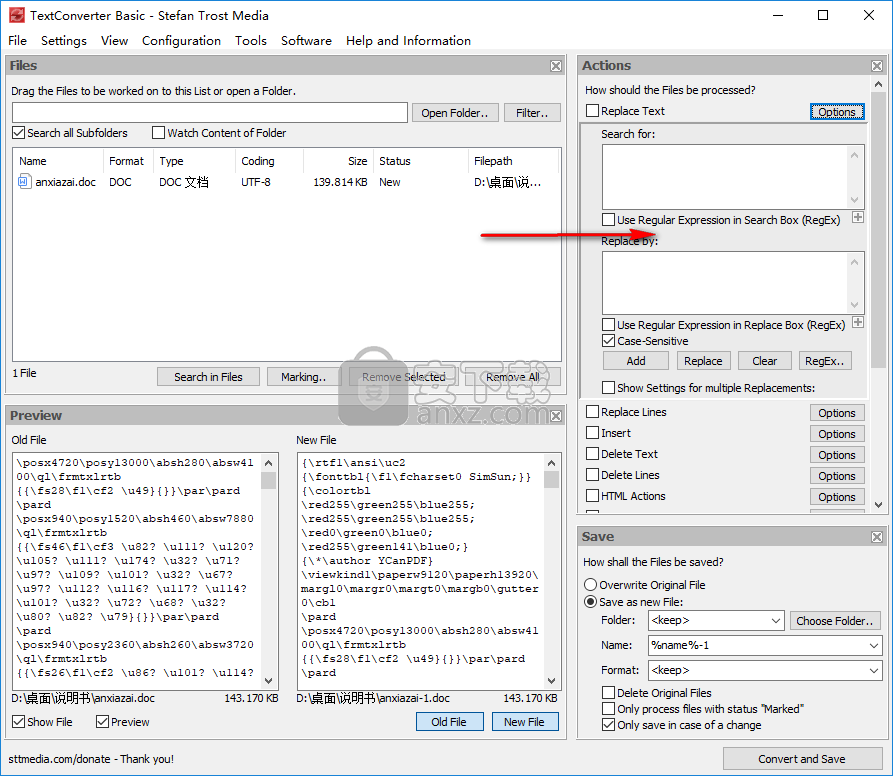Click the Filter button

click(532, 113)
